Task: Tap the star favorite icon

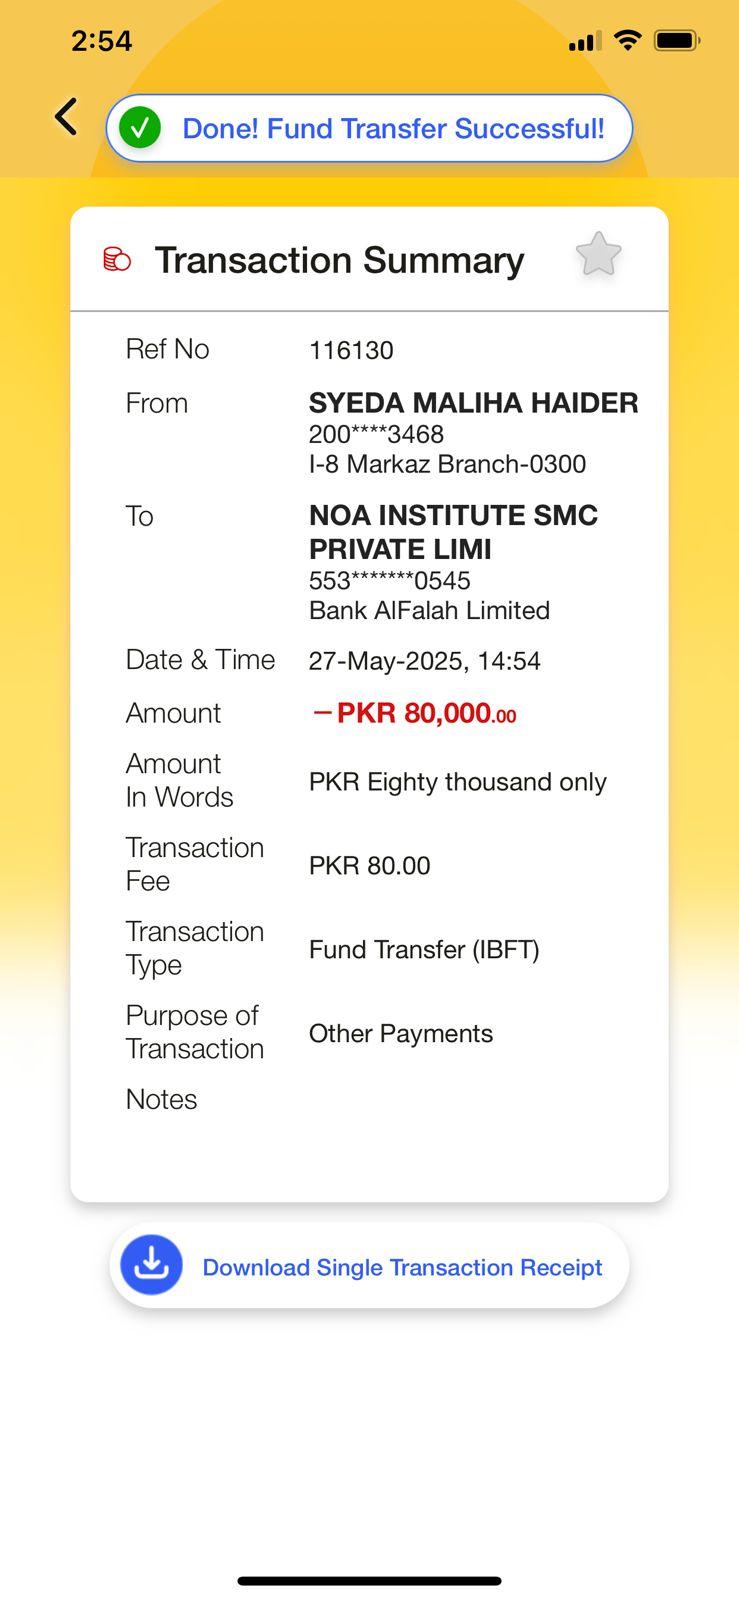Action: (598, 255)
